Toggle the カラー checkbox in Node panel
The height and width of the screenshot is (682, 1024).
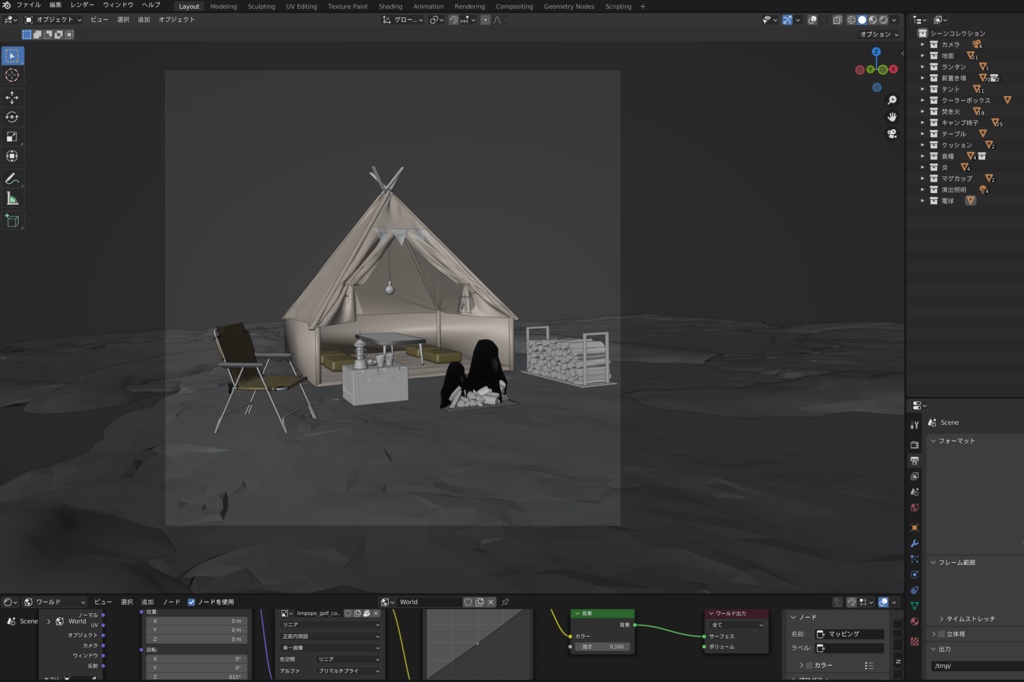coord(809,666)
